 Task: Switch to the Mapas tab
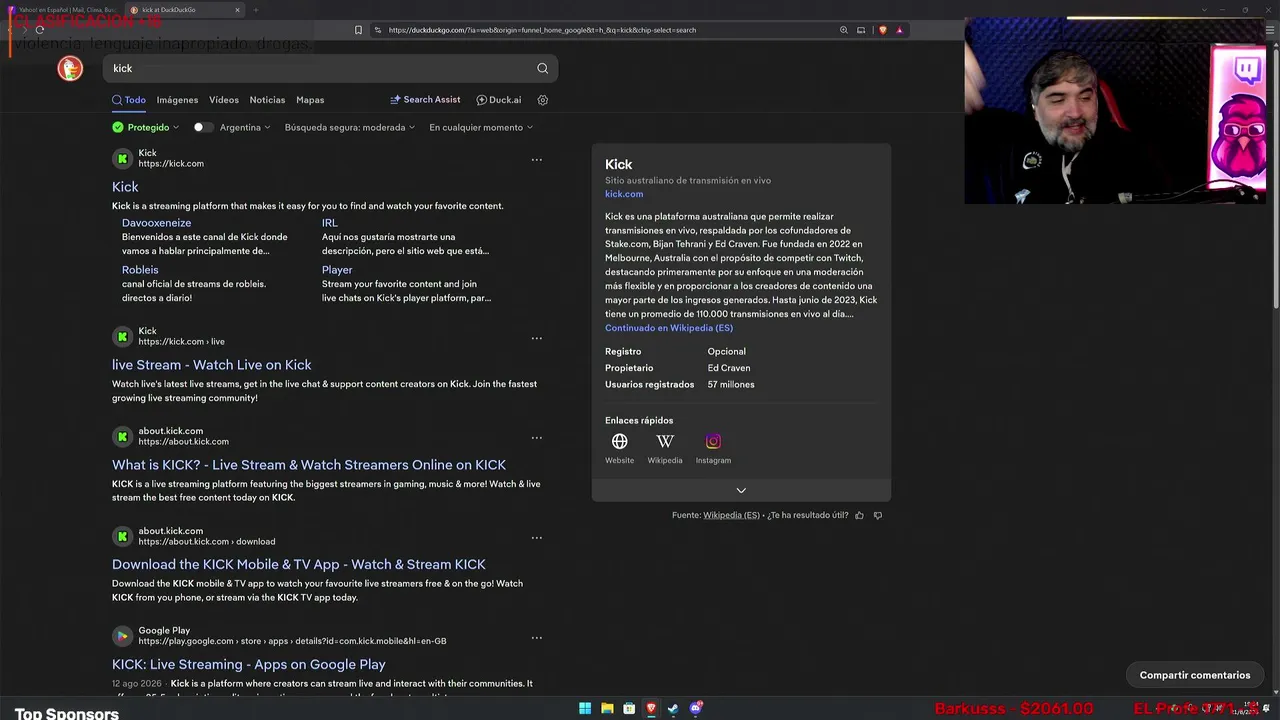coord(310,100)
